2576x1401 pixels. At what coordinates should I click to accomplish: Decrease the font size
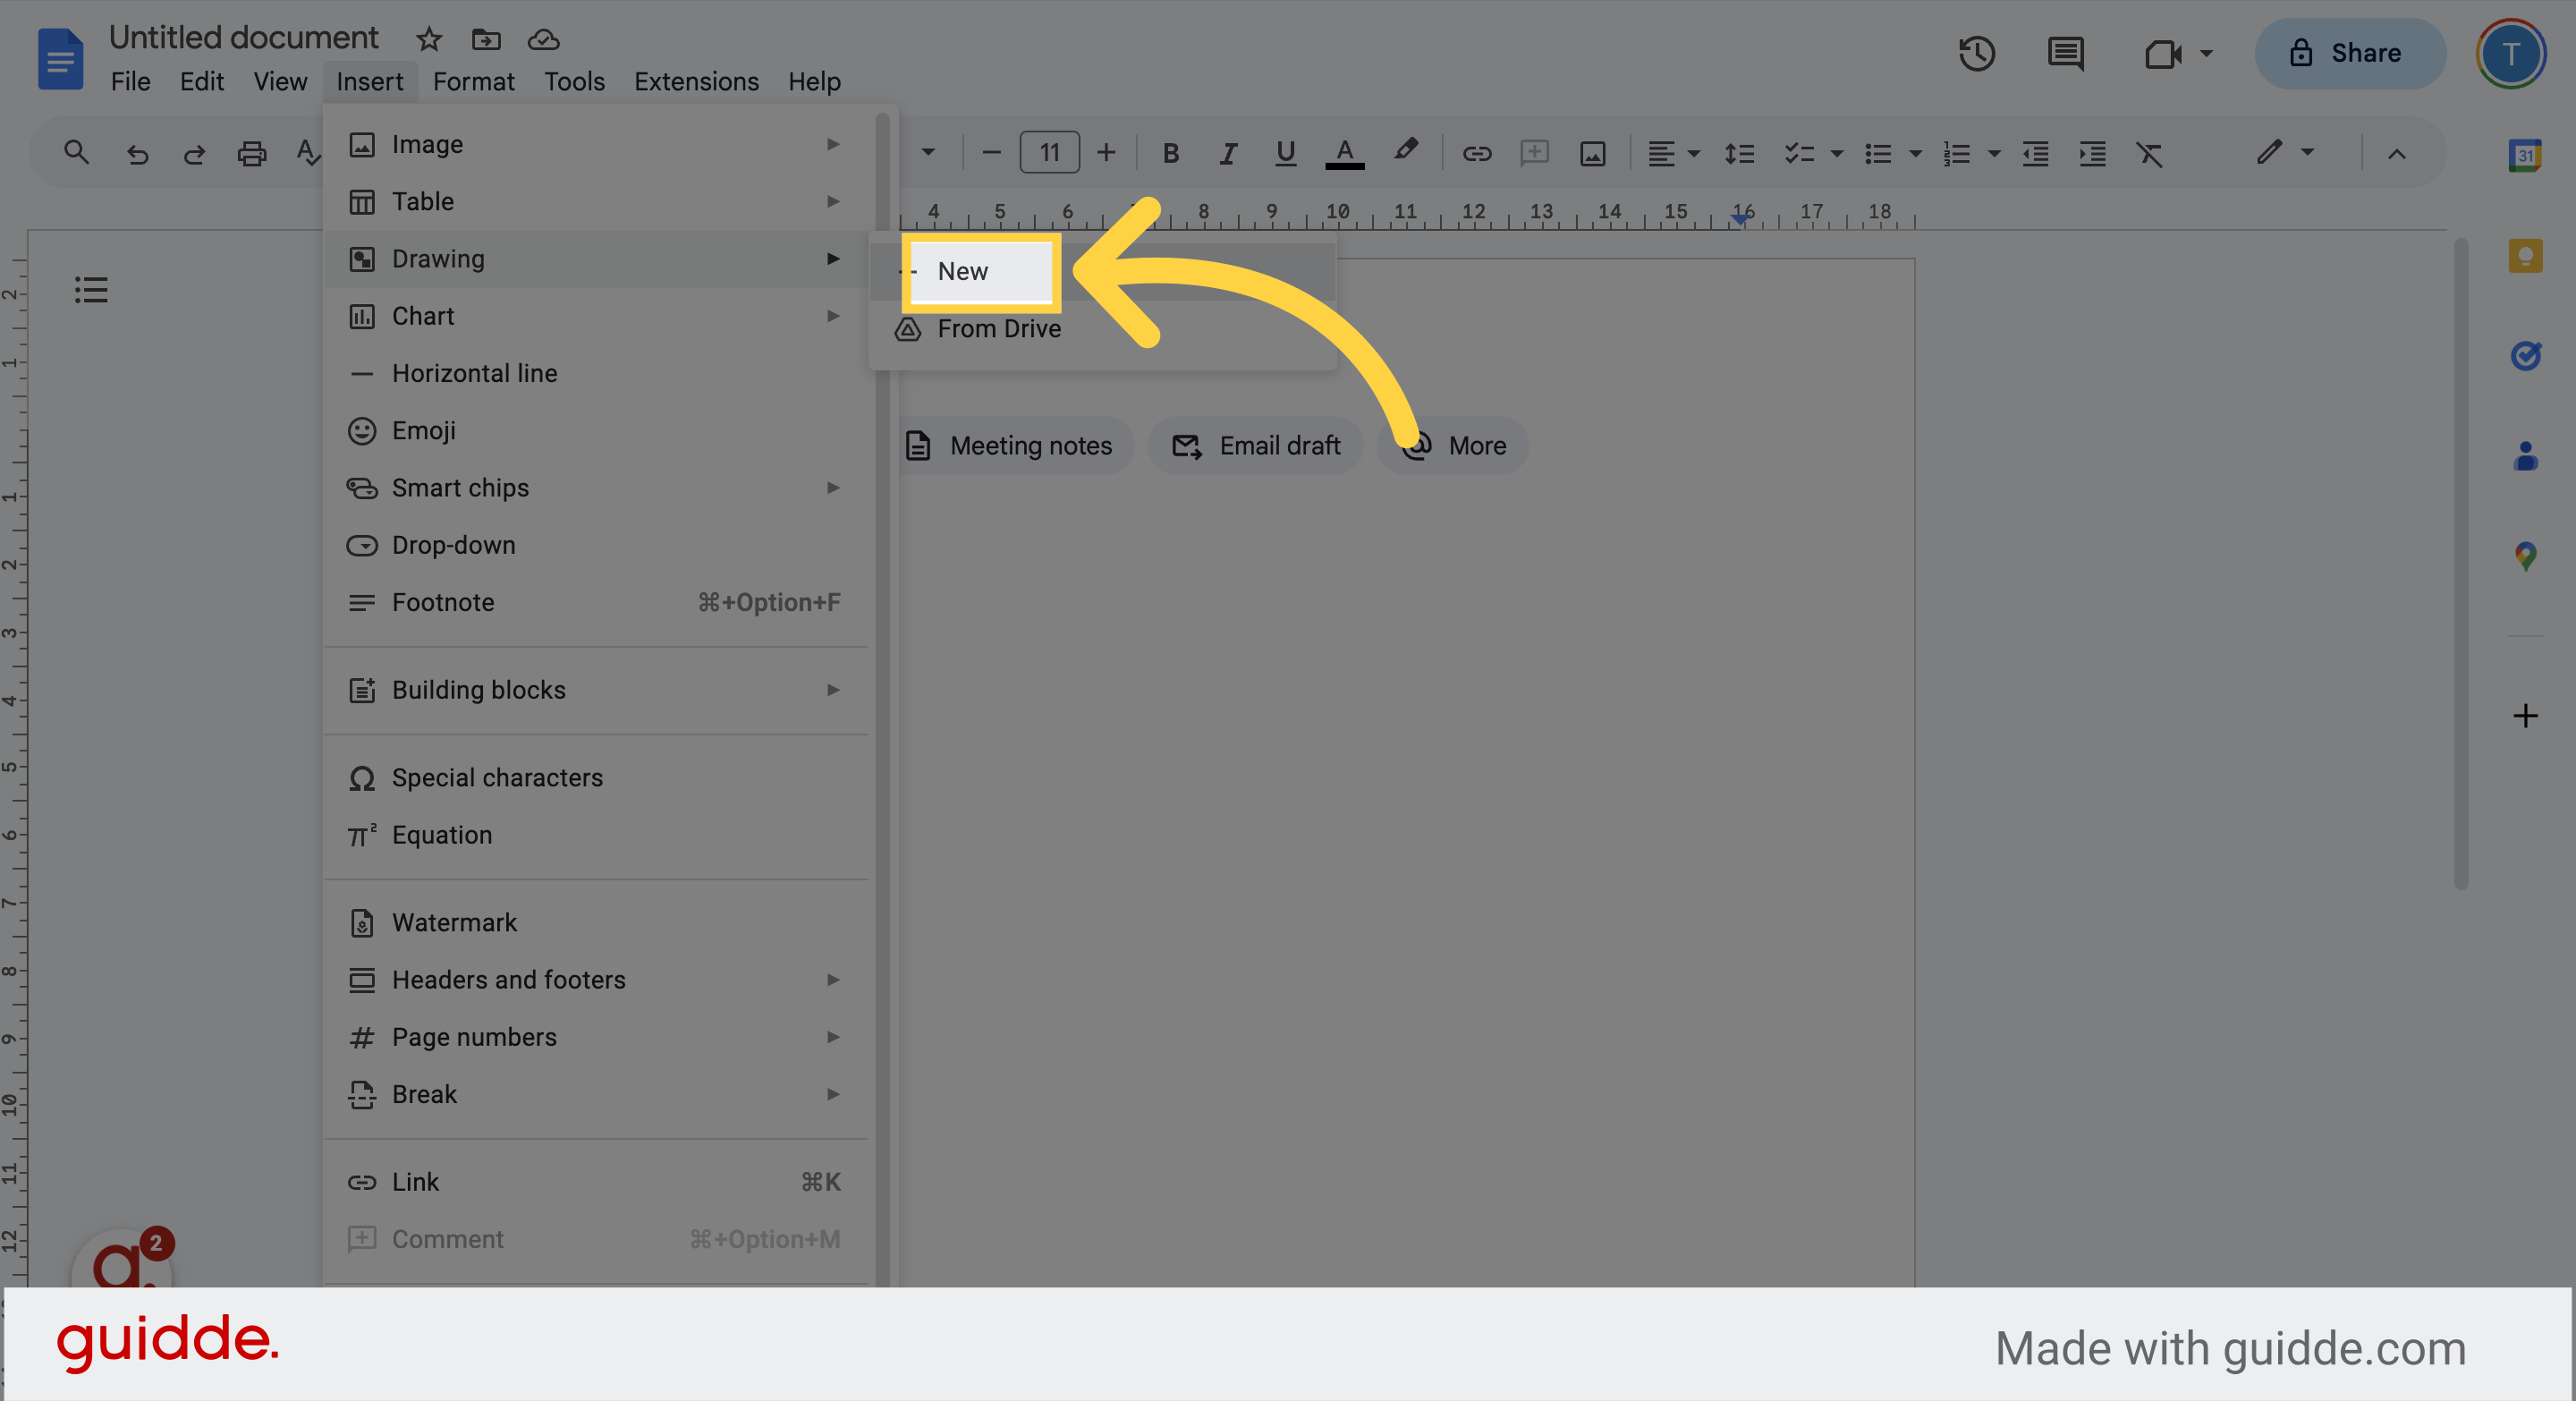click(991, 153)
